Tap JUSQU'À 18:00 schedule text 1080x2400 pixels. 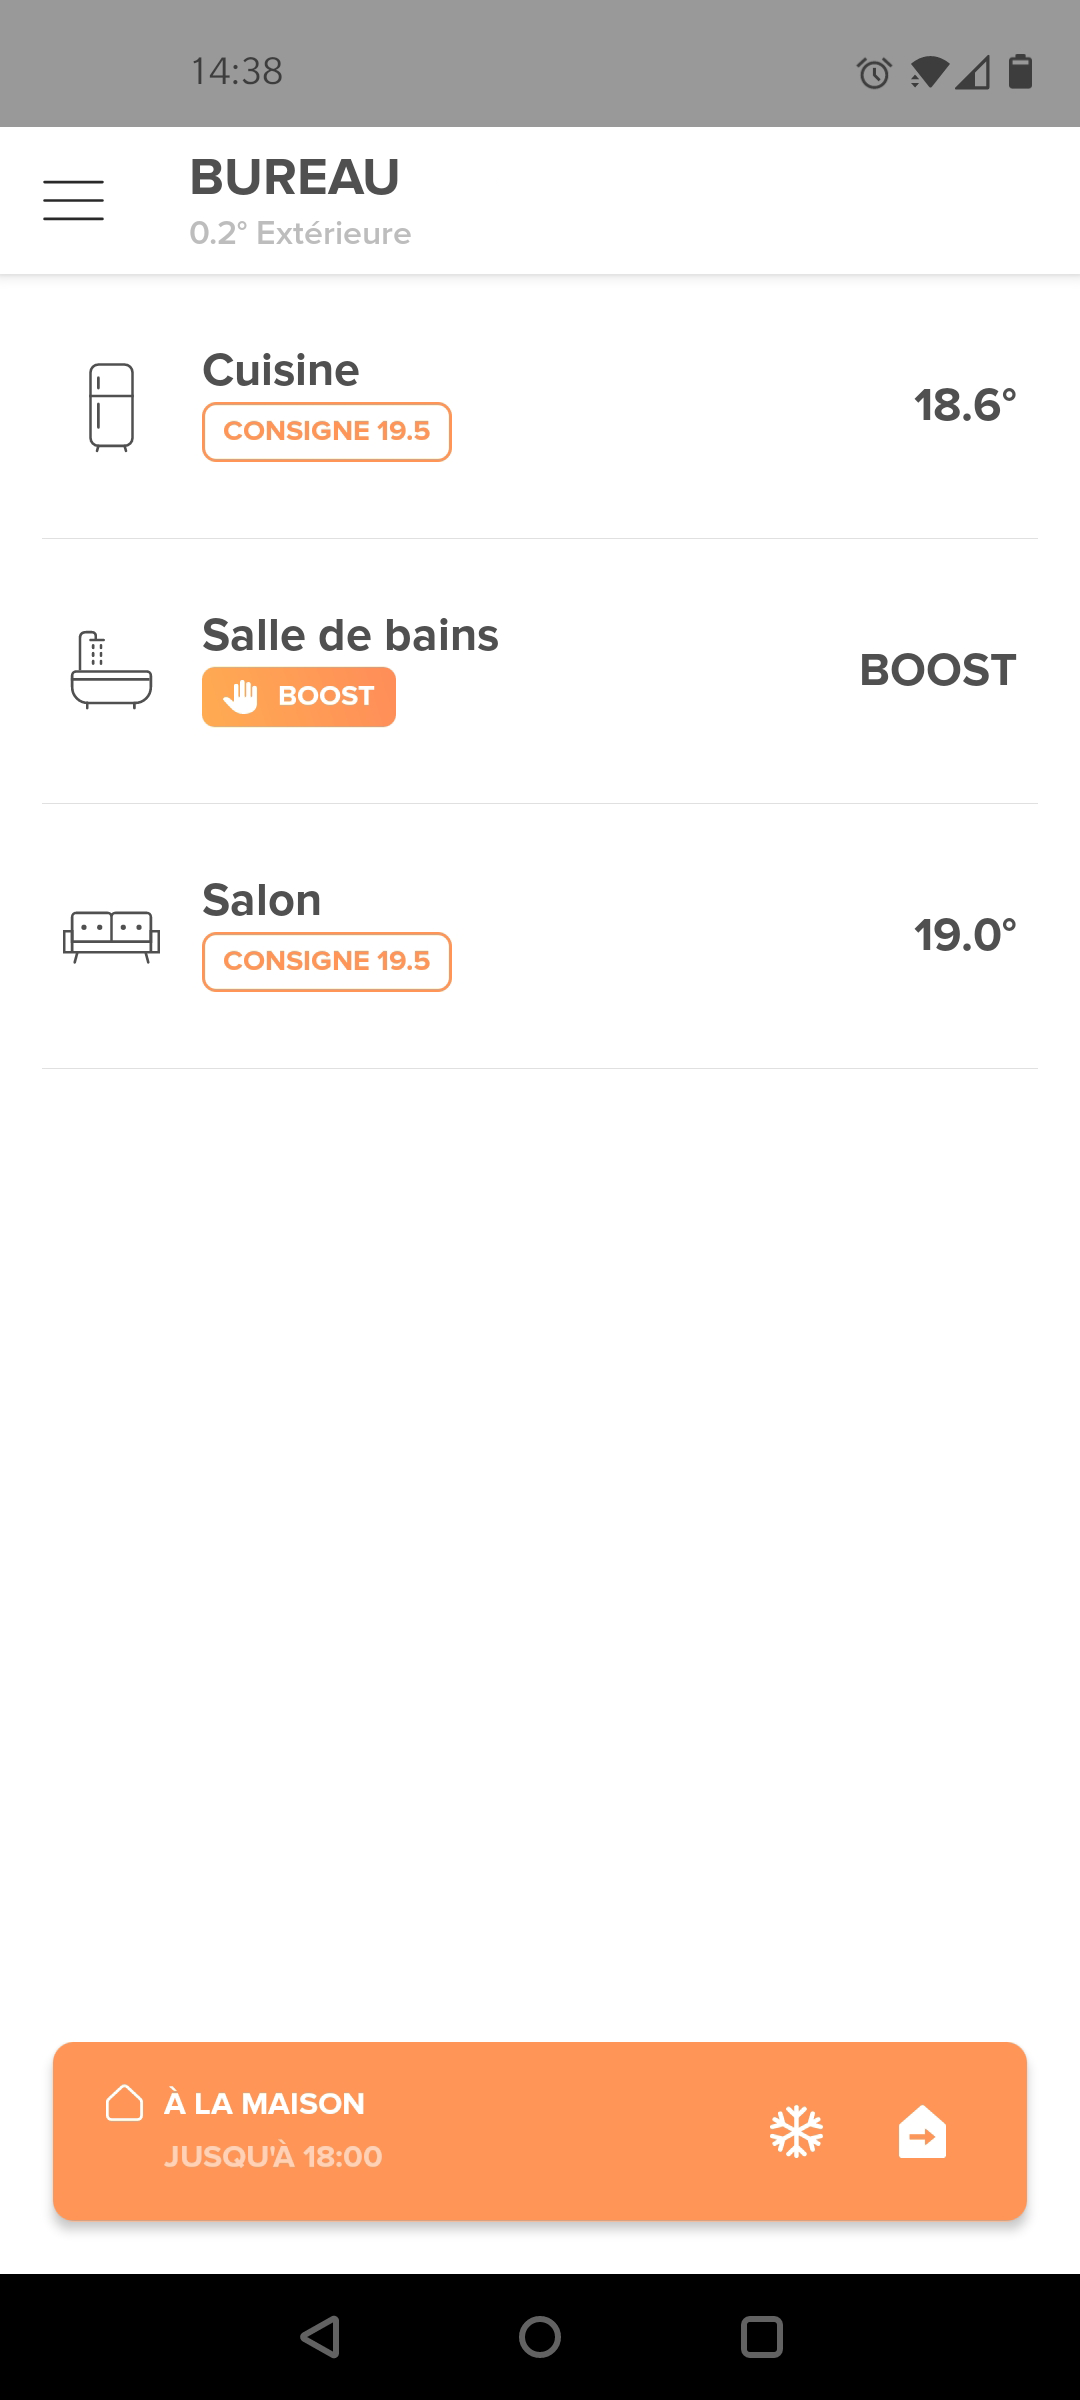tap(273, 2157)
